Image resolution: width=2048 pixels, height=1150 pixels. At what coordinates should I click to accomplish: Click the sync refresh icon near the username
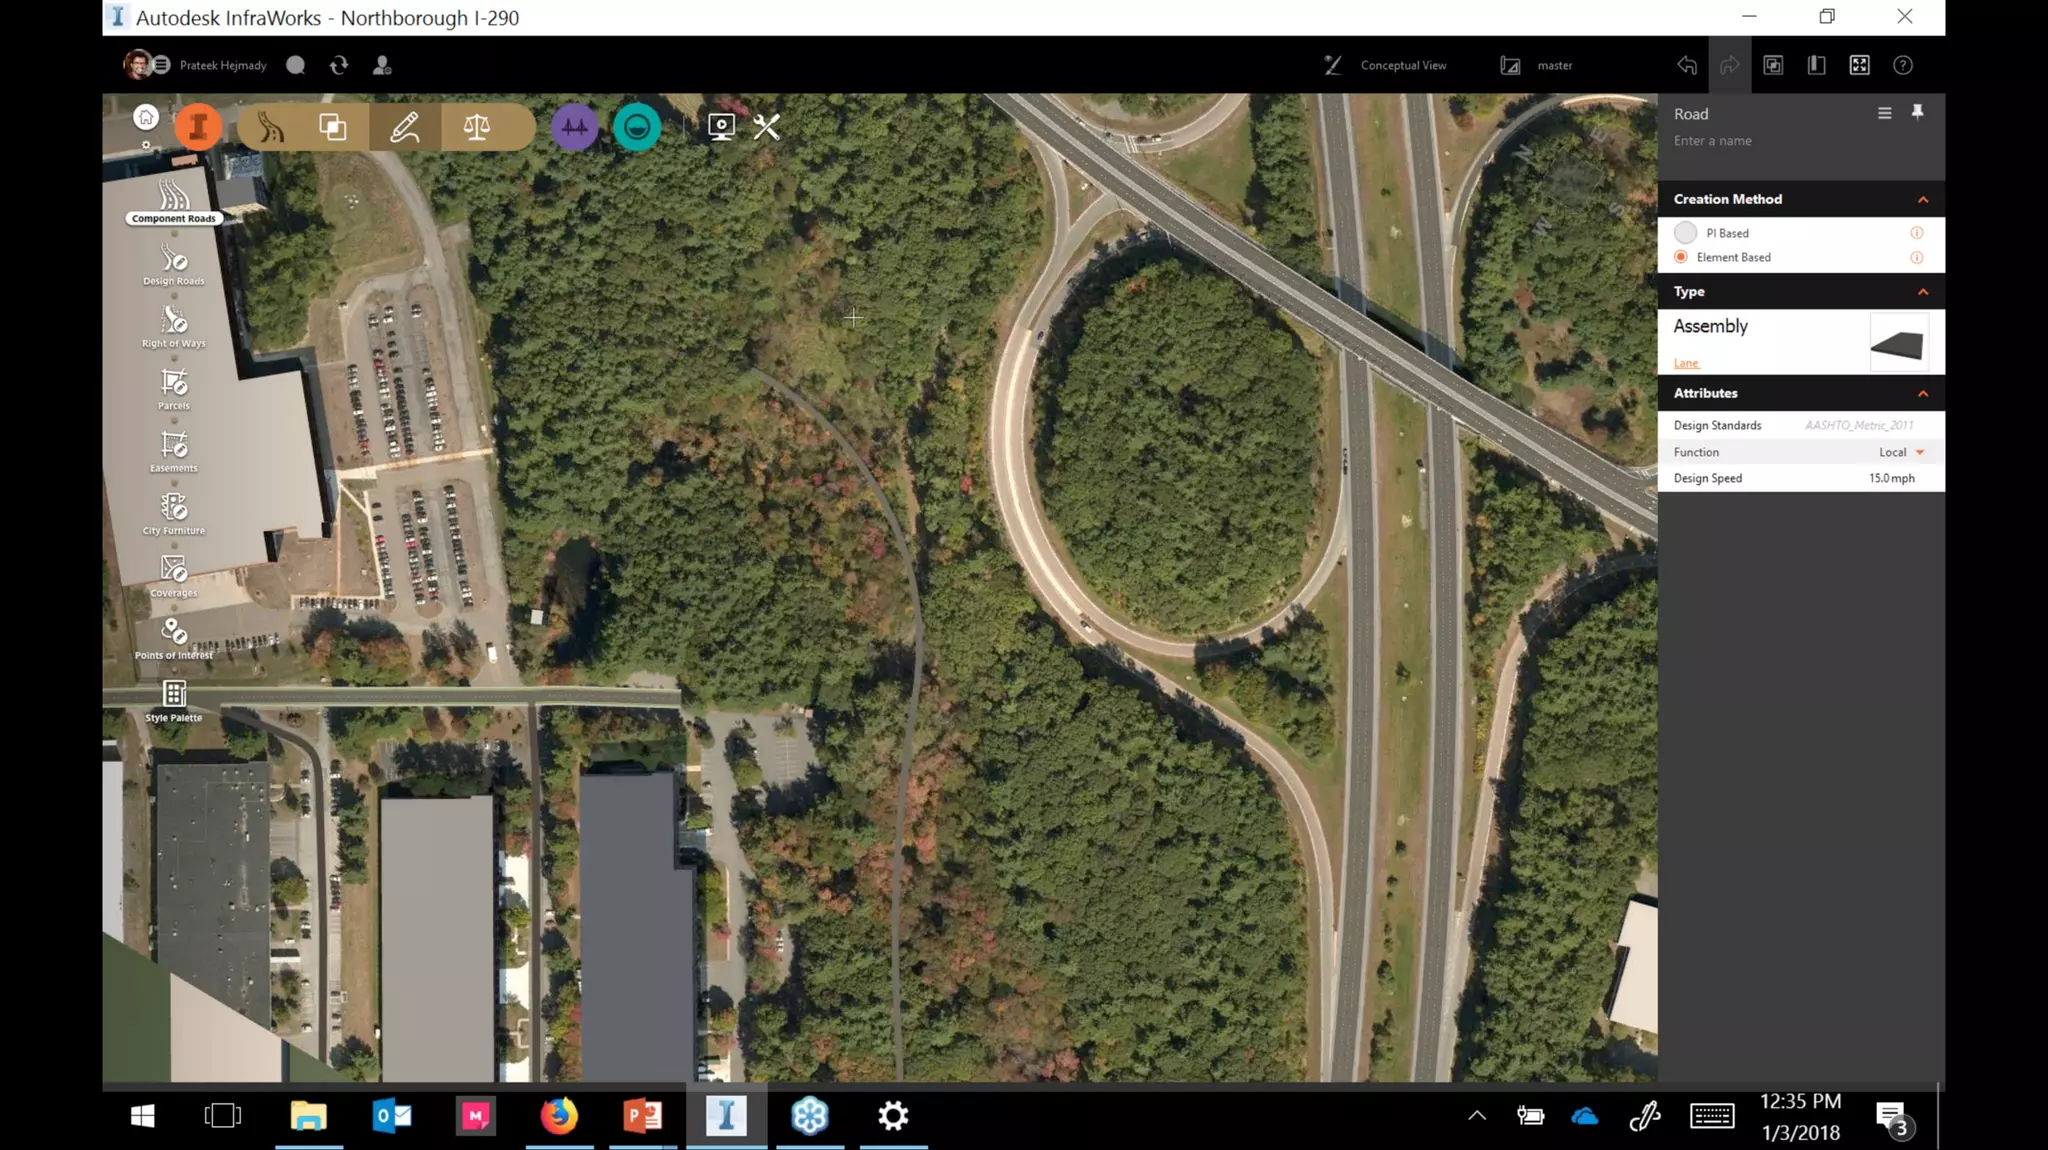pyautogui.click(x=339, y=65)
